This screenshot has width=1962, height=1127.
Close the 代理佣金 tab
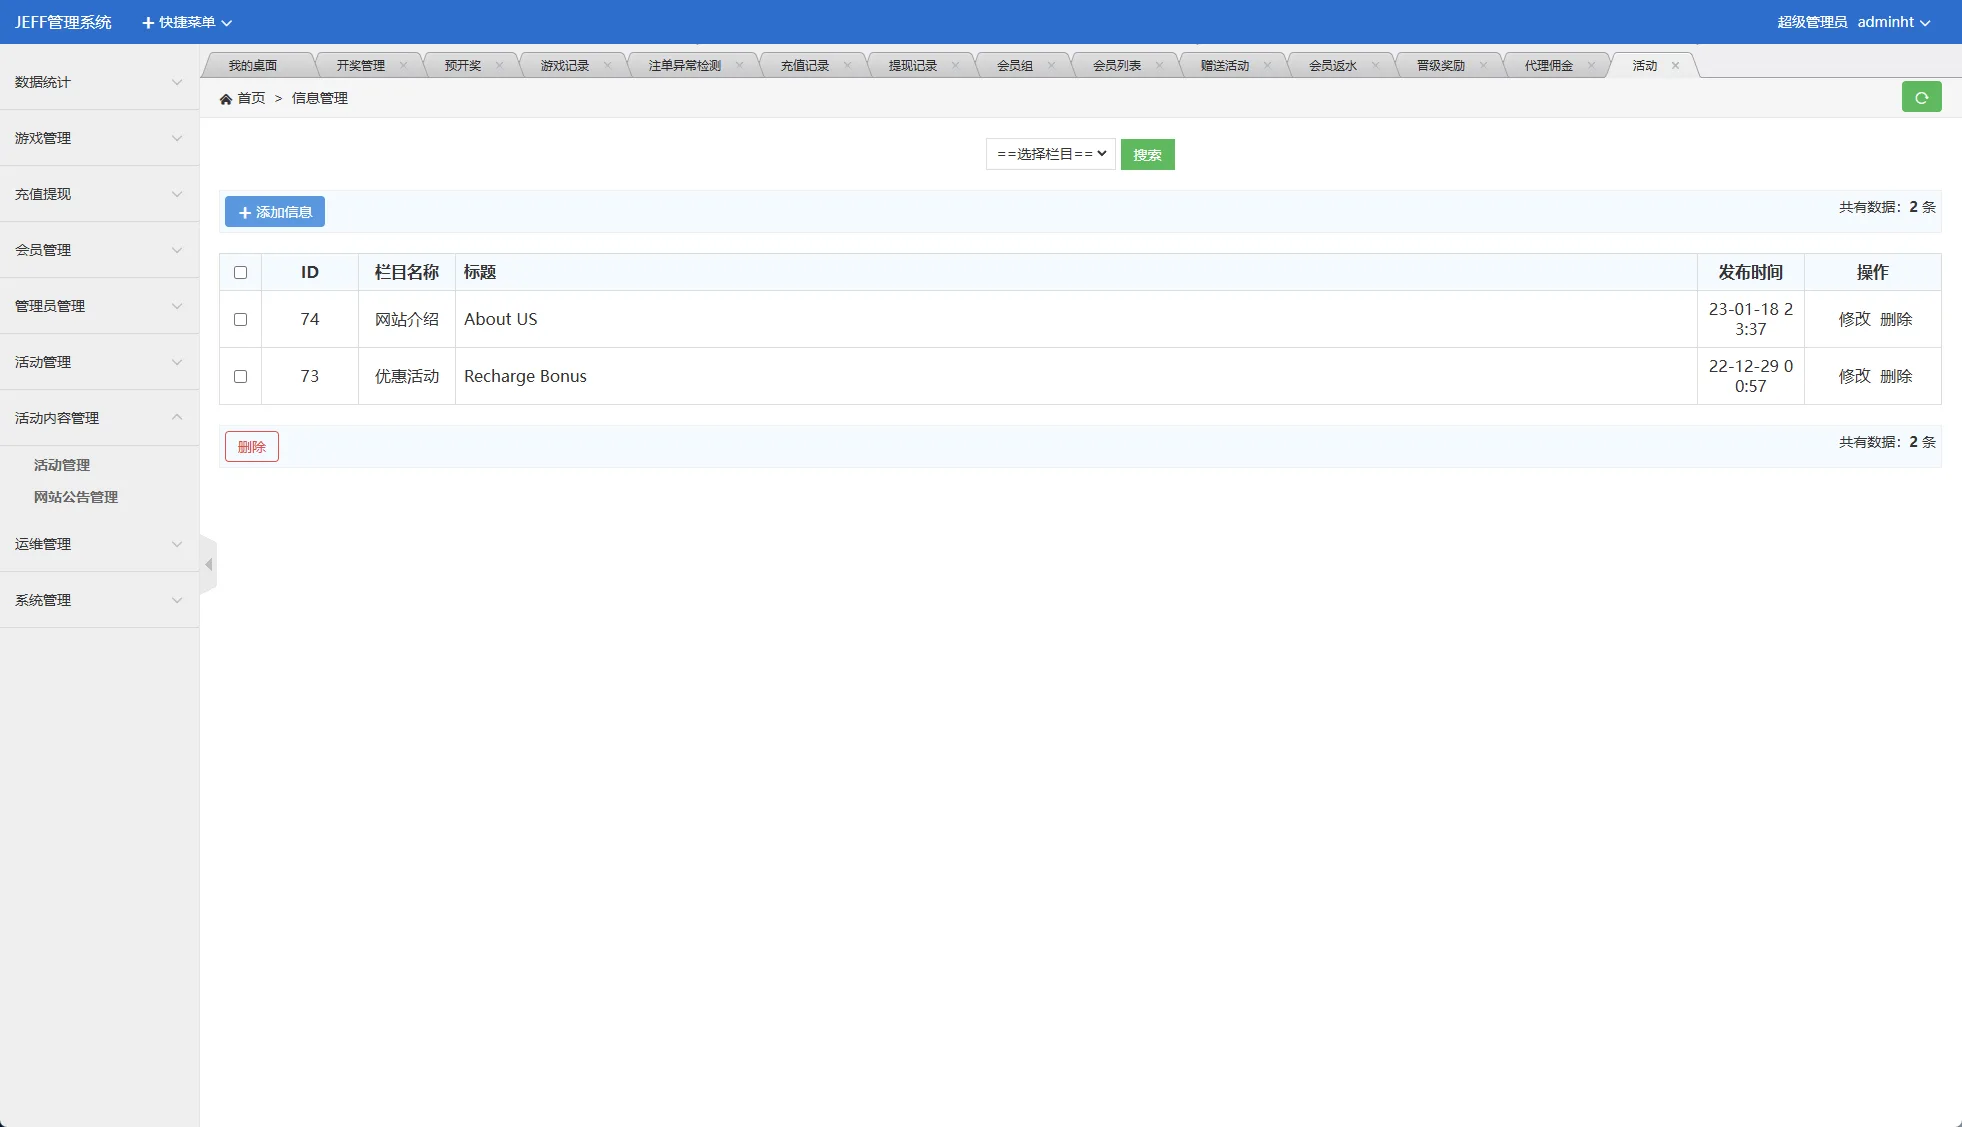click(x=1591, y=66)
